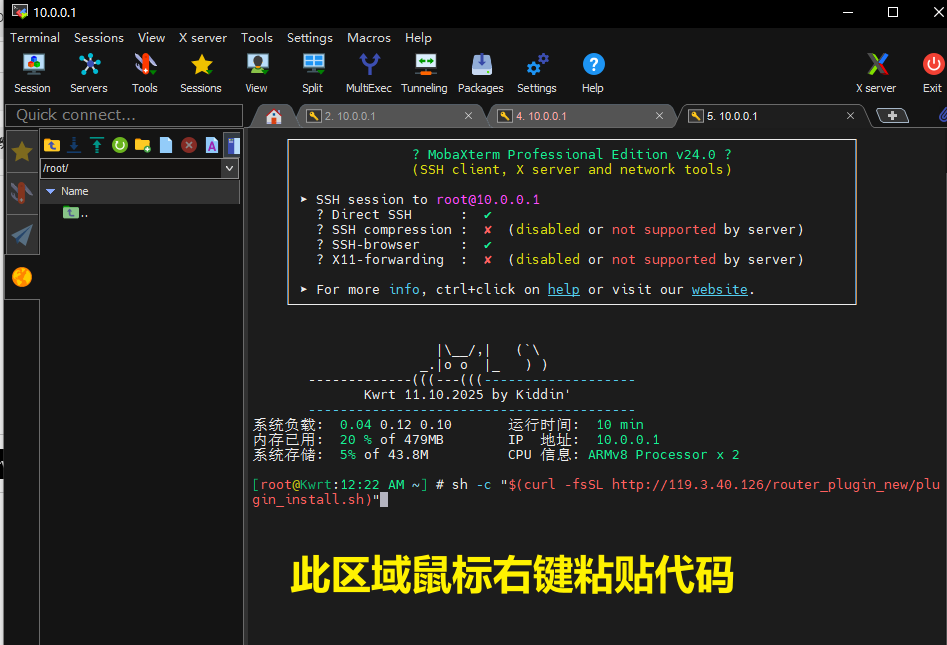Switch to Tools sidebar tab with knife icon
The height and width of the screenshot is (645, 947).
click(22, 192)
